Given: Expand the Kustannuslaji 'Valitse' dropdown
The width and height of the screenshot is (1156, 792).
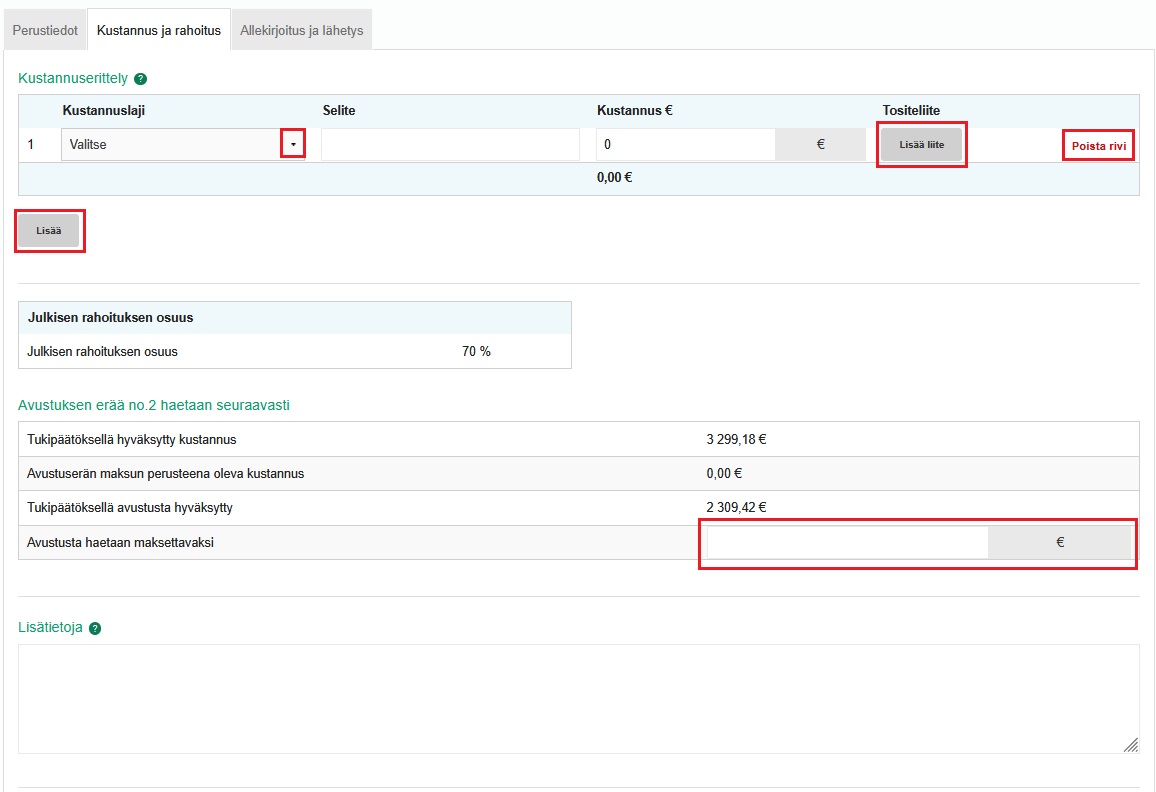Looking at the screenshot, I should click(292, 144).
